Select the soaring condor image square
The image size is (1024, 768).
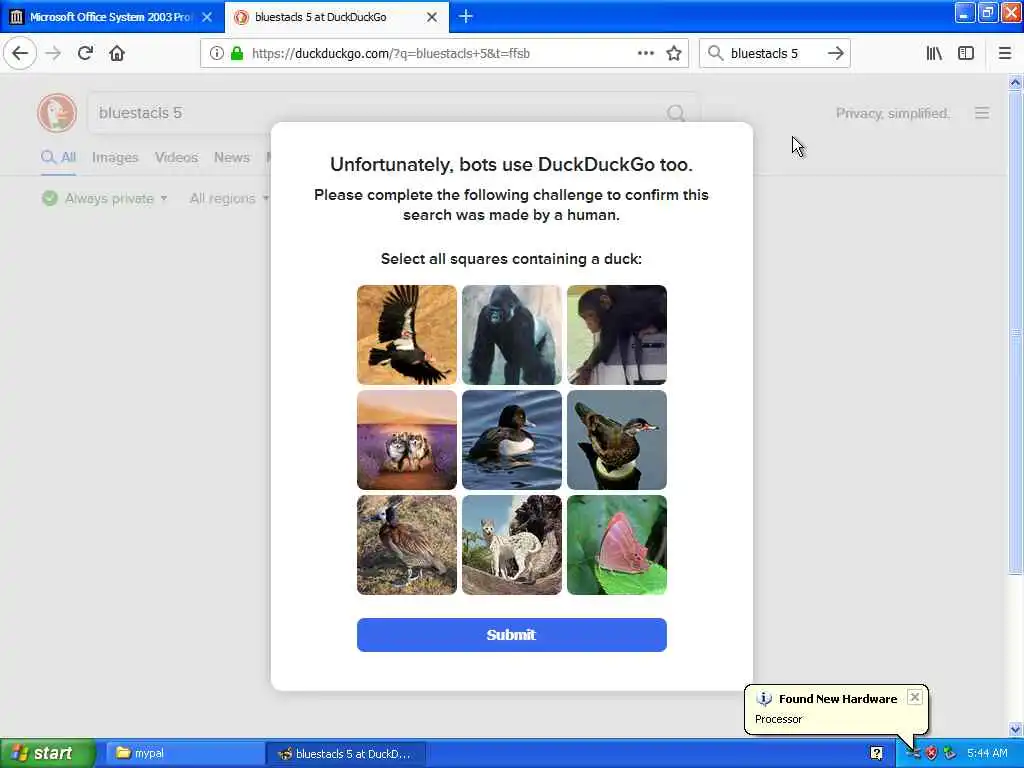click(407, 334)
